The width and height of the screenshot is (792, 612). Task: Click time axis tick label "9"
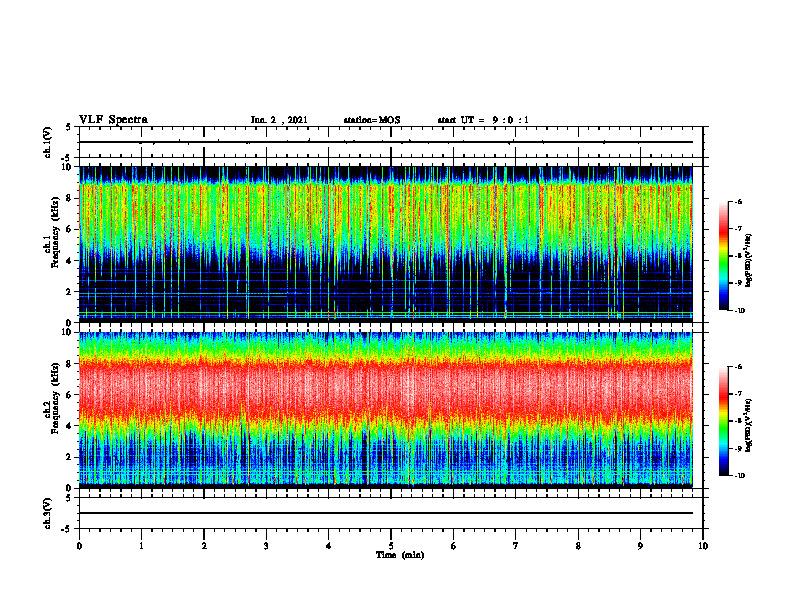(x=640, y=546)
